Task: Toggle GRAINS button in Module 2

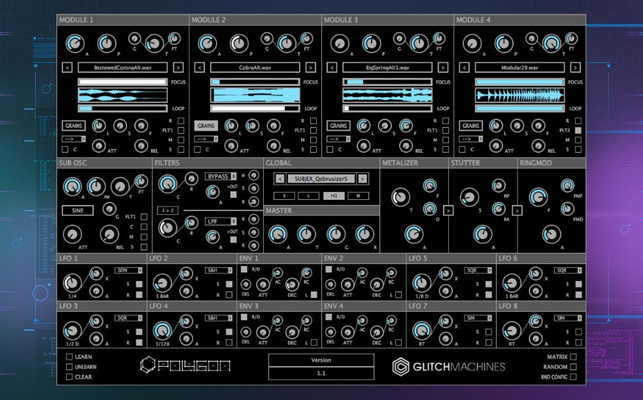Action: [206, 126]
